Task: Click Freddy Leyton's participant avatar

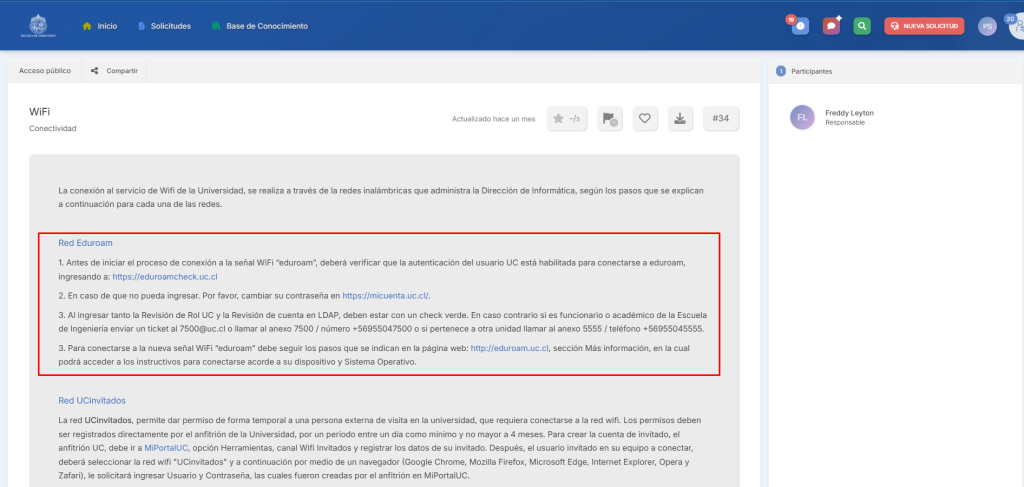Action: click(803, 117)
